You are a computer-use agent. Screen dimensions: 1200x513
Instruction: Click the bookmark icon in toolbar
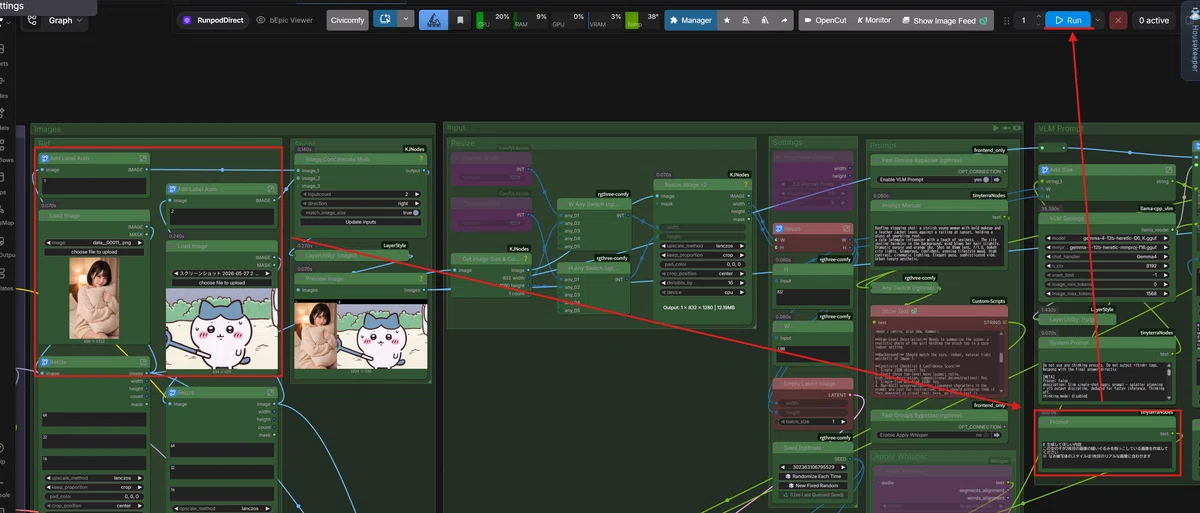459,20
